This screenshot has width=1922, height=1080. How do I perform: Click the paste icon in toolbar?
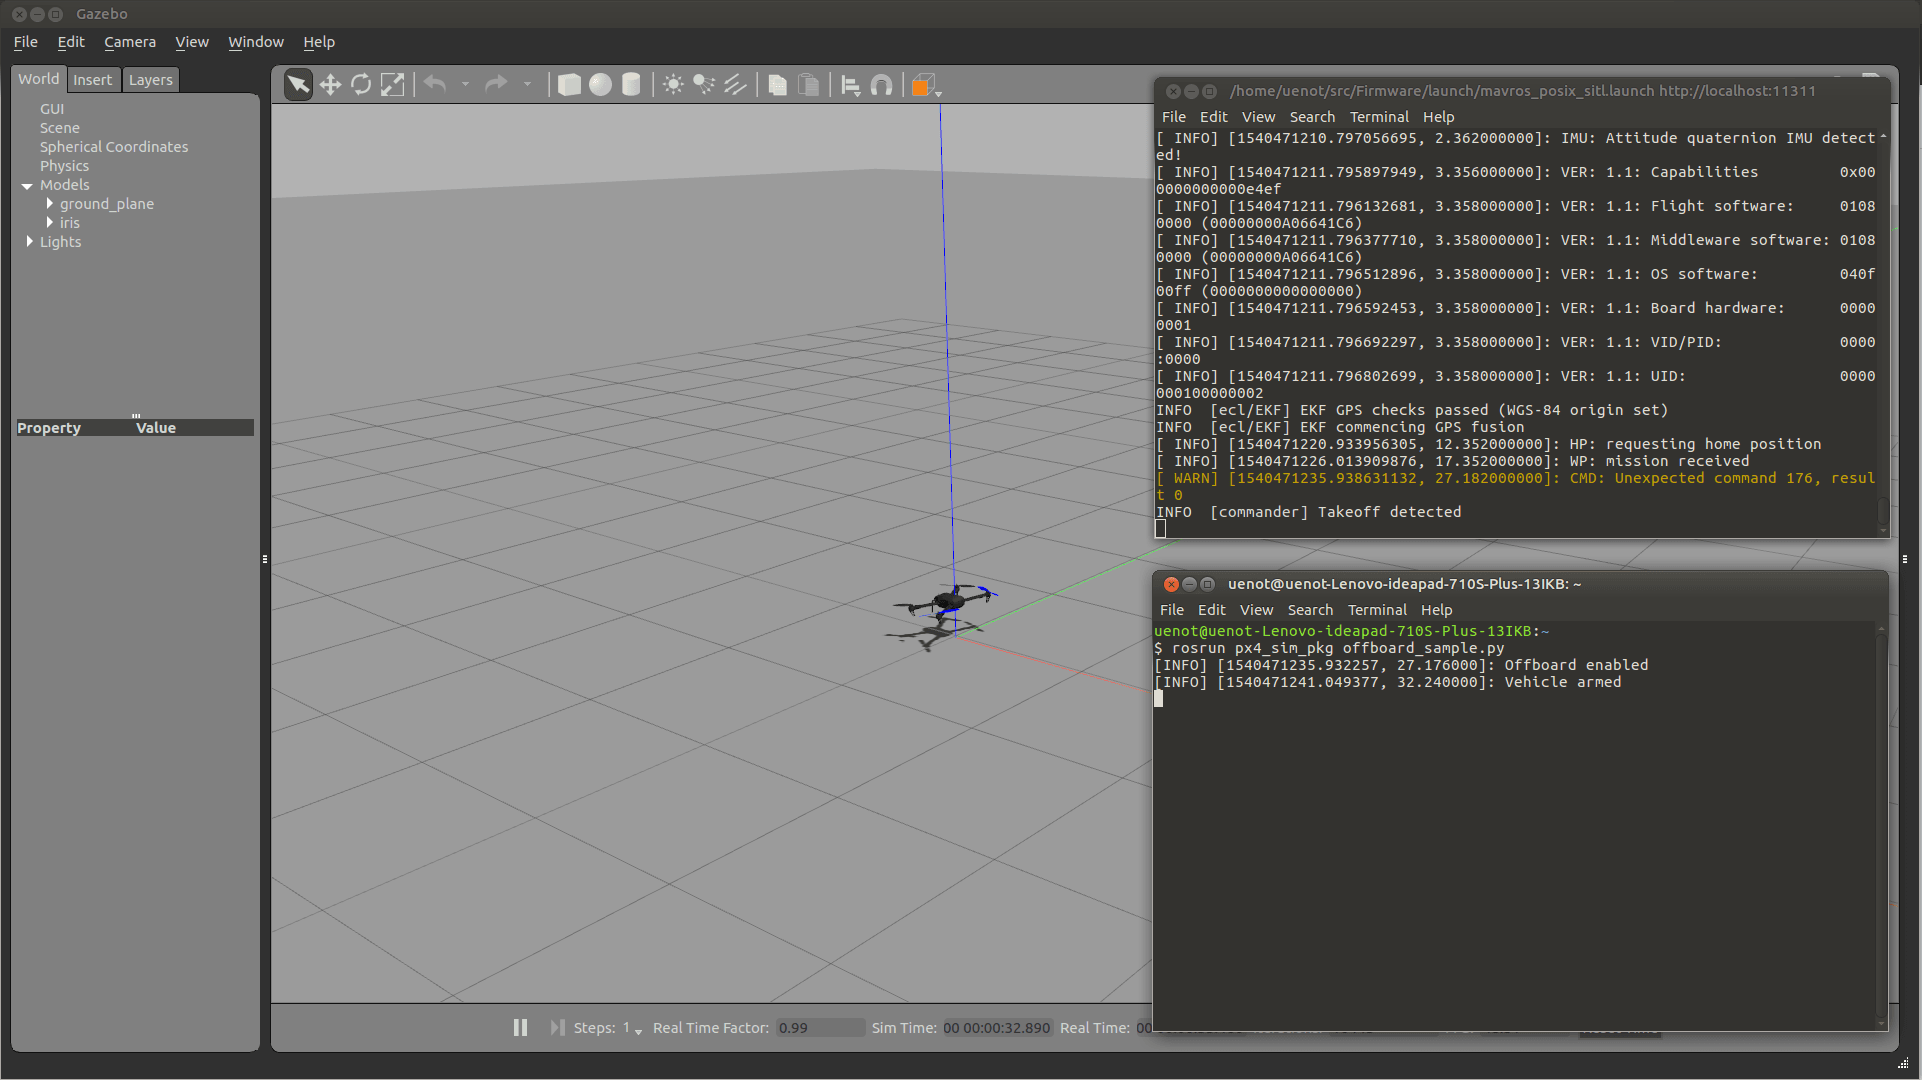[x=808, y=85]
